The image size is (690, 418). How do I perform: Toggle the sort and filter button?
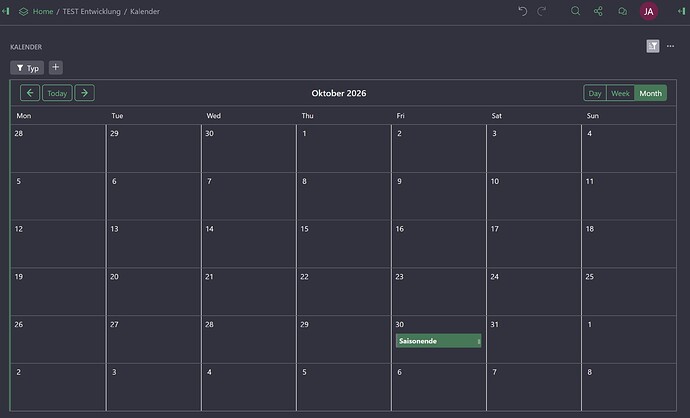click(653, 46)
